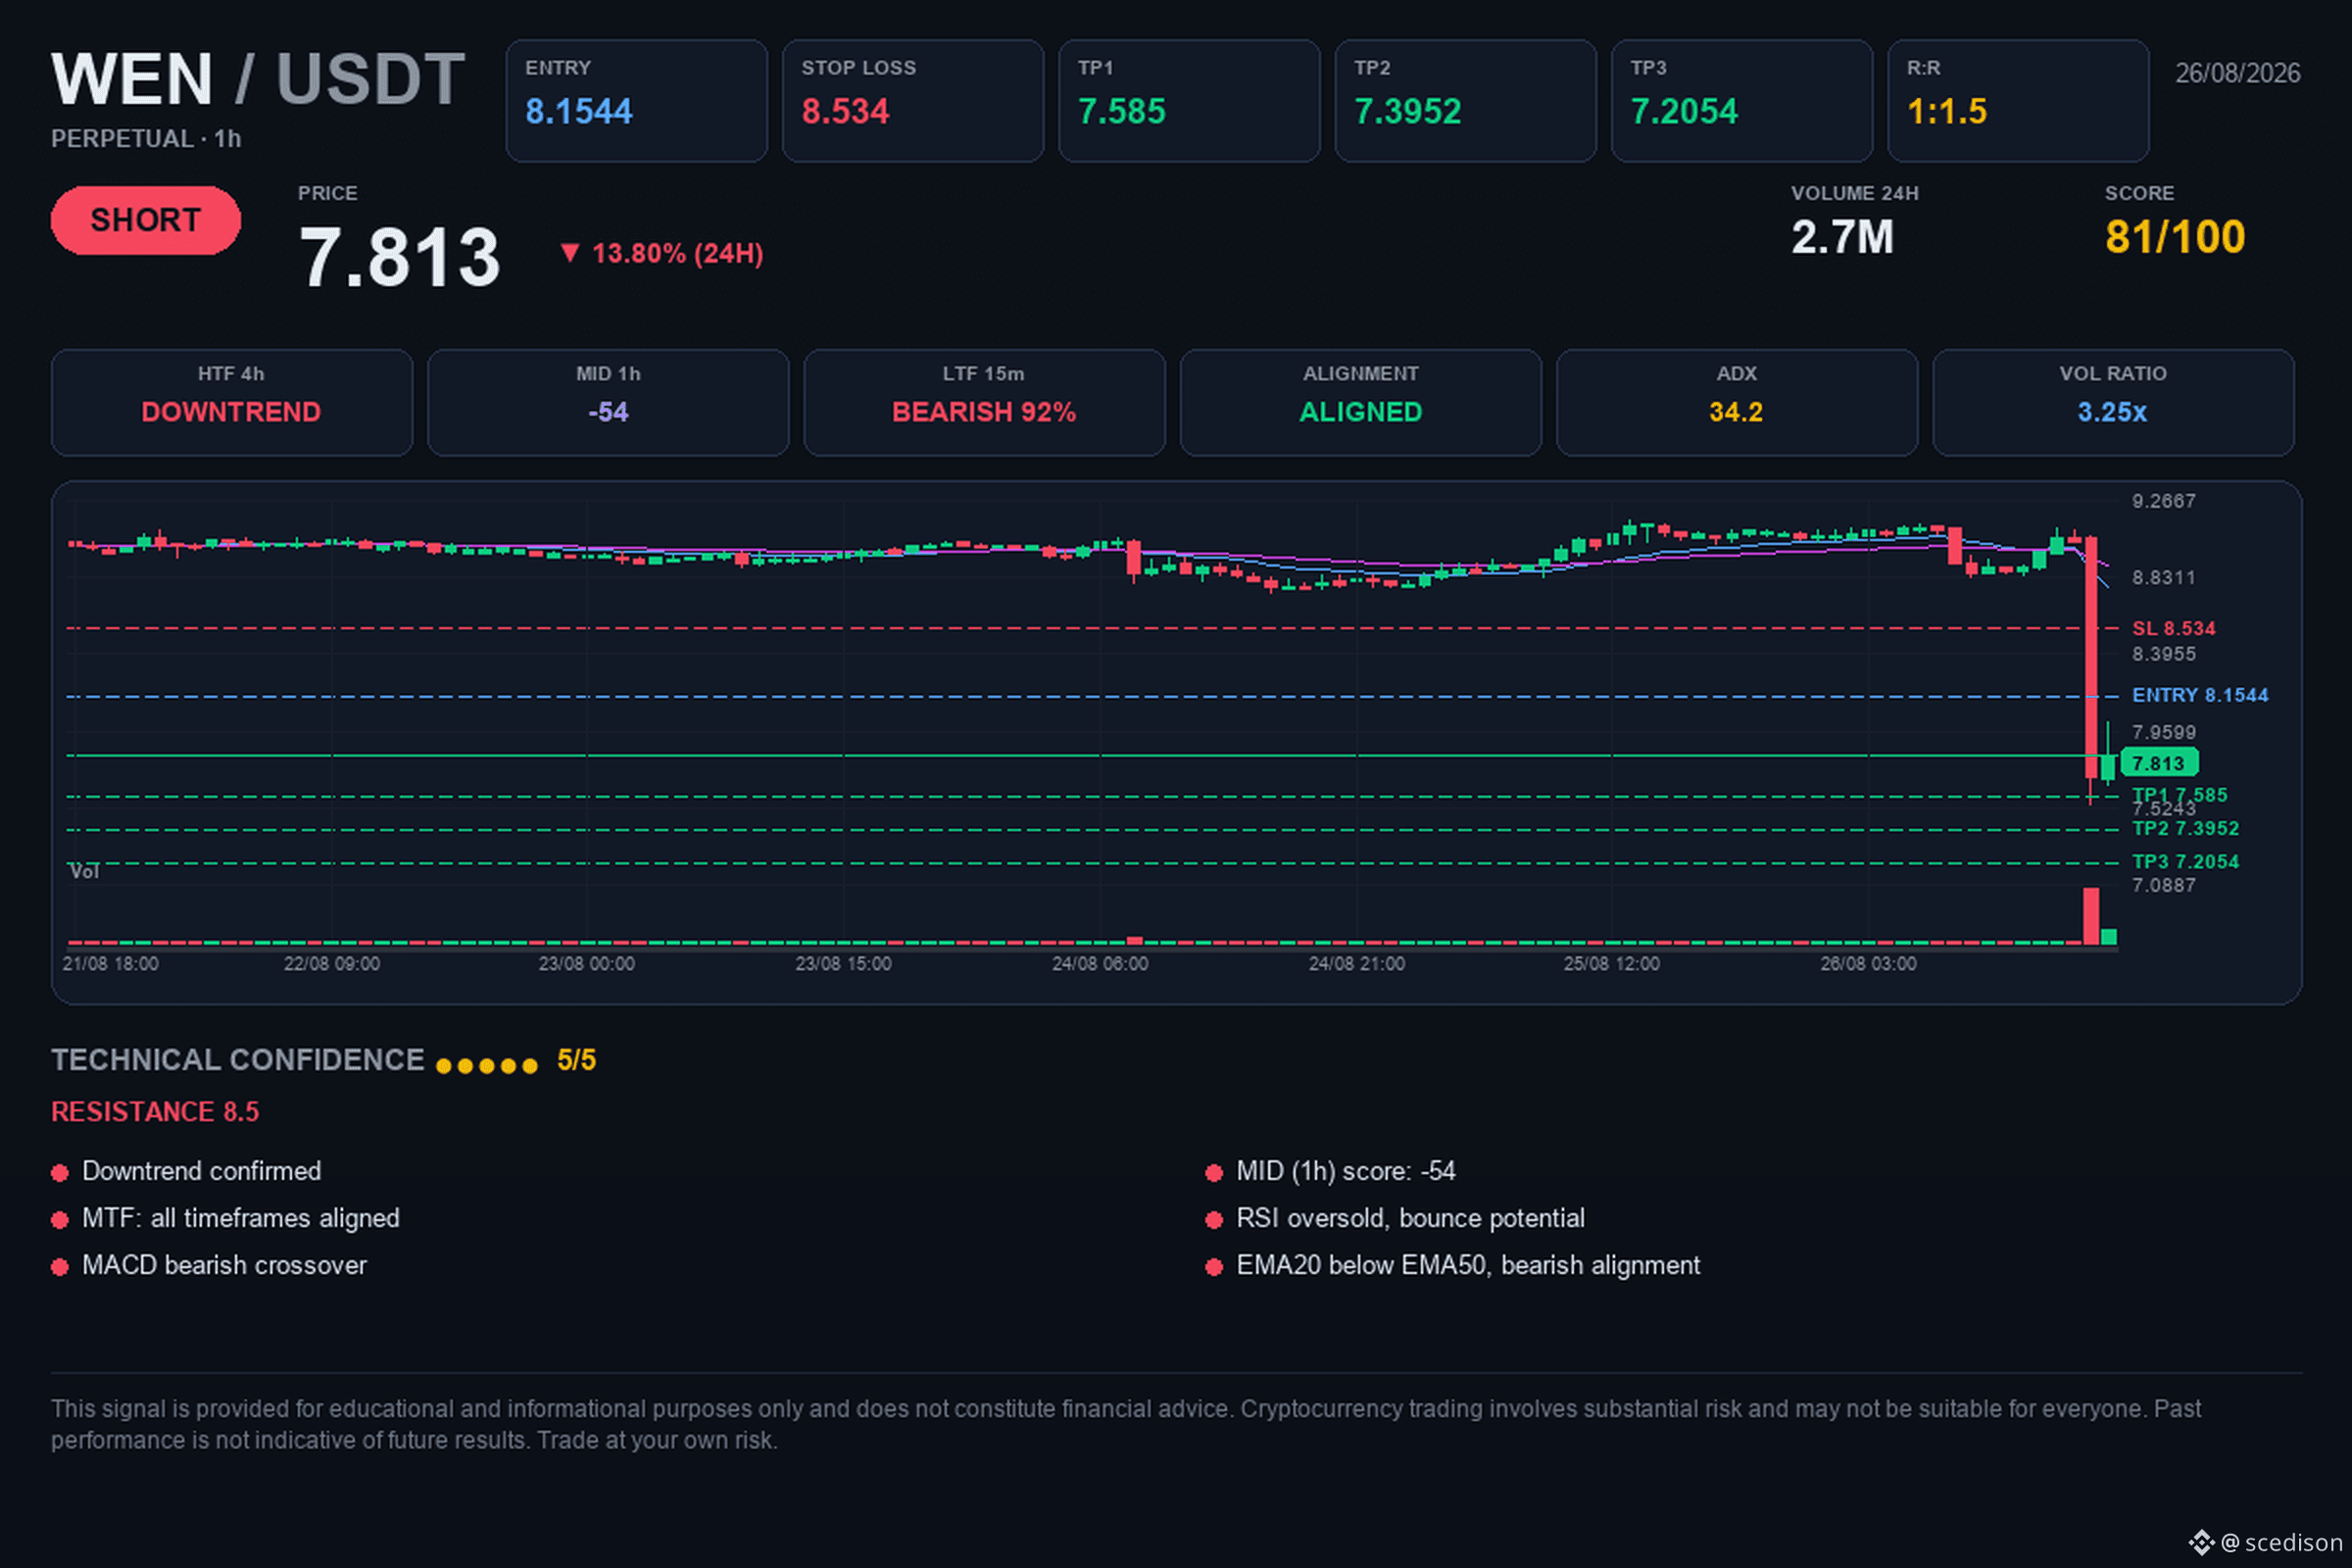
Task: Select the LTF 15m BEARISH 92% card
Action: pos(984,402)
